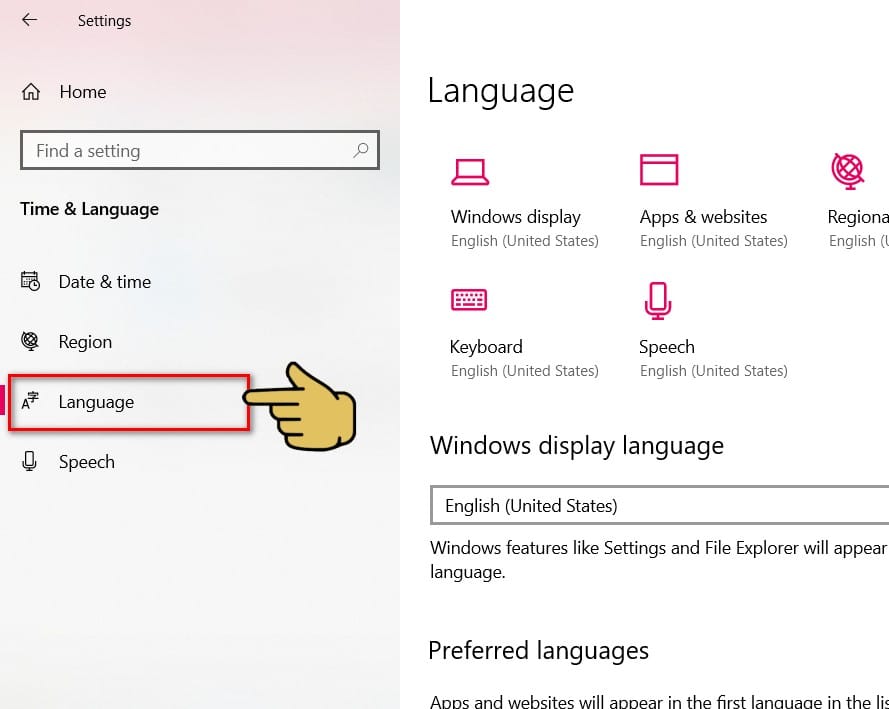Click the magnifier search icon

point(361,150)
